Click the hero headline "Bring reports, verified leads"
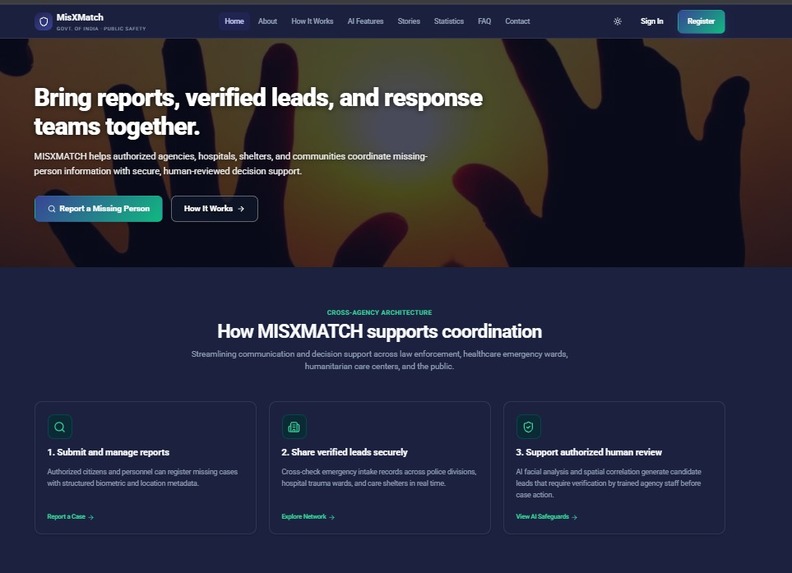The height and width of the screenshot is (573, 792). coord(258,112)
